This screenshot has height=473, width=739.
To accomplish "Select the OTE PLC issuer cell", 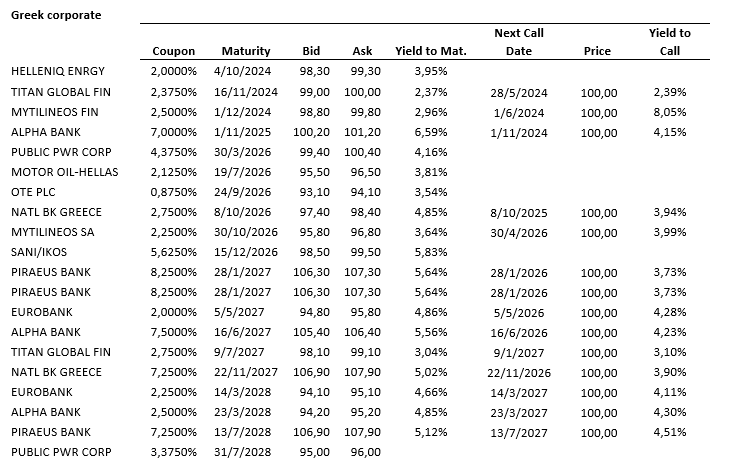I will pos(35,192).
